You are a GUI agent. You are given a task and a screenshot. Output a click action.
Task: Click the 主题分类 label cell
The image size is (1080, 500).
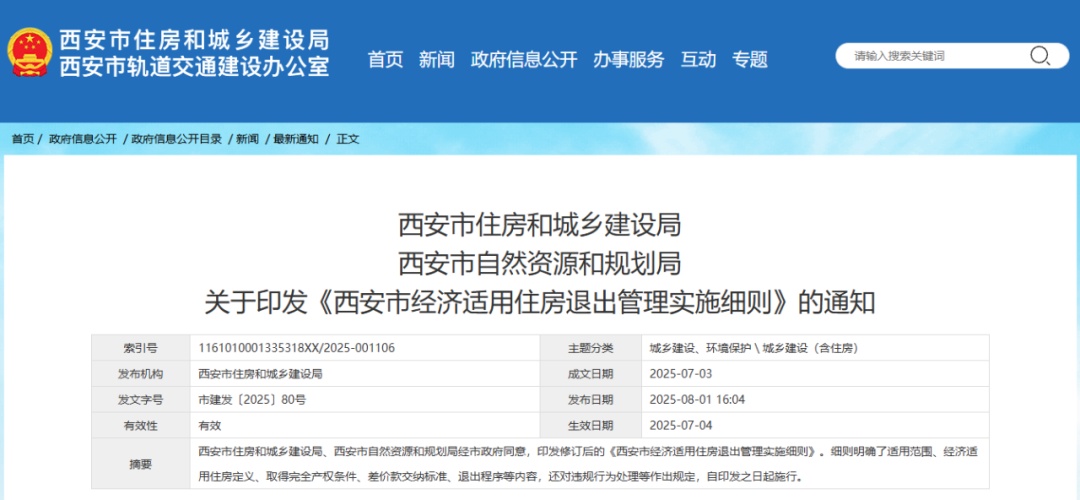click(590, 348)
